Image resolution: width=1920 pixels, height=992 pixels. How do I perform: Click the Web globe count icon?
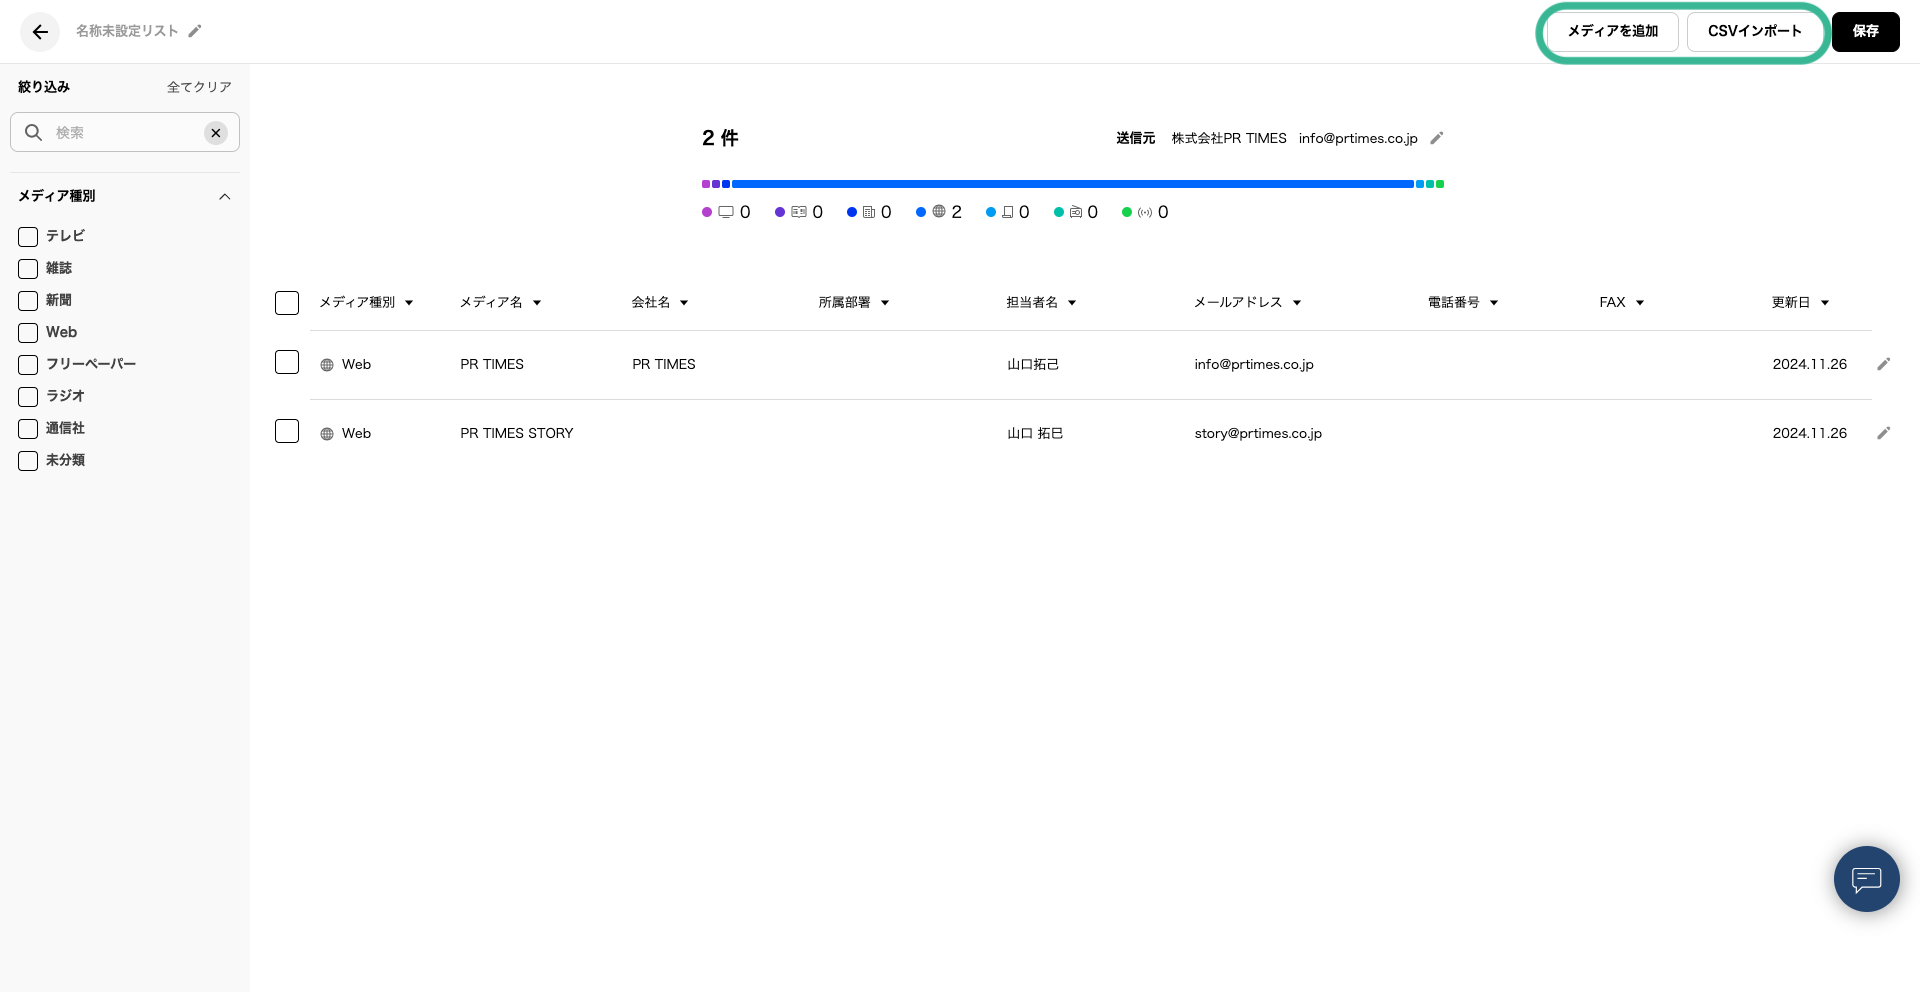click(939, 212)
